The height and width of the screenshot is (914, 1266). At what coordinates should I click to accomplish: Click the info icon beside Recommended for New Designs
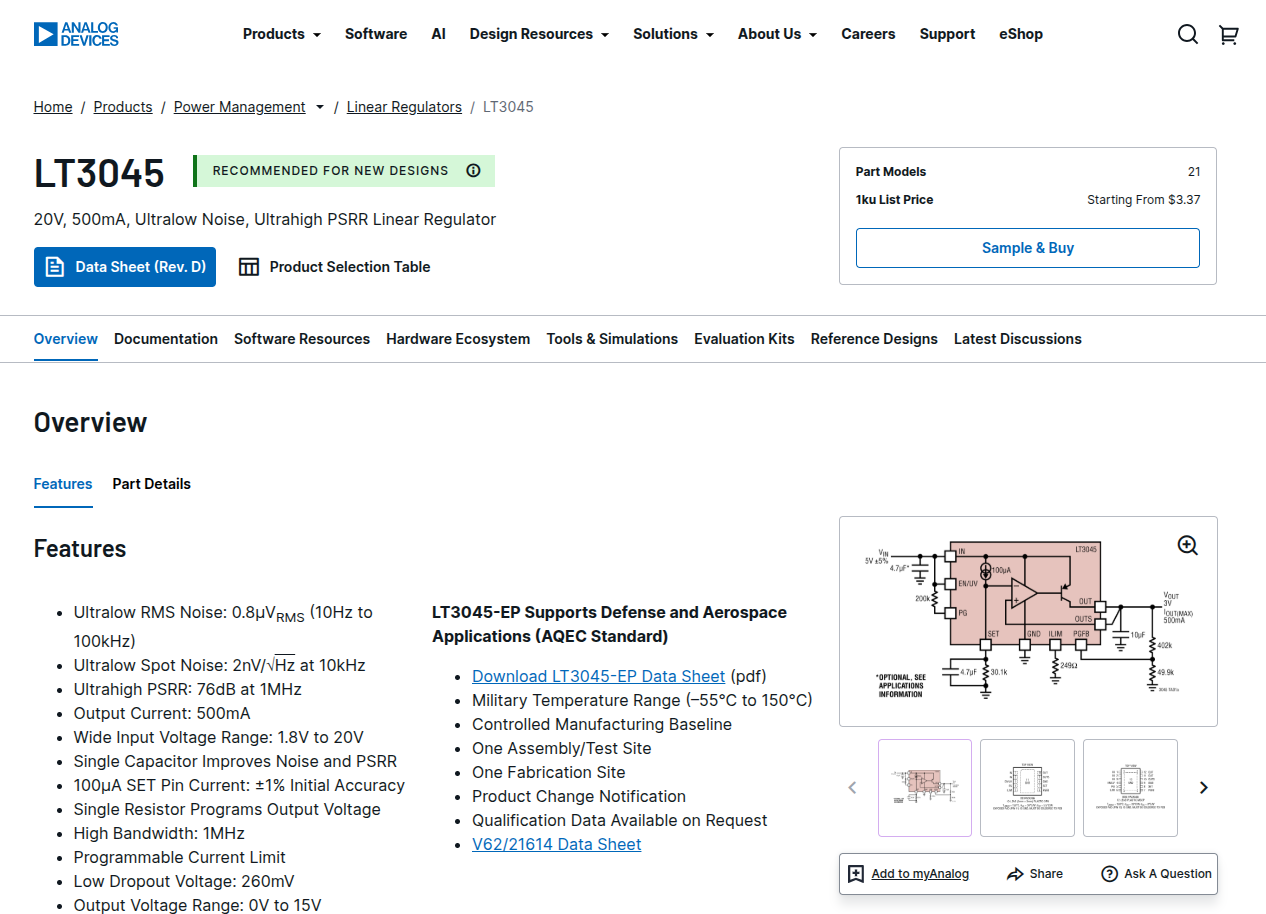pyautogui.click(x=473, y=171)
